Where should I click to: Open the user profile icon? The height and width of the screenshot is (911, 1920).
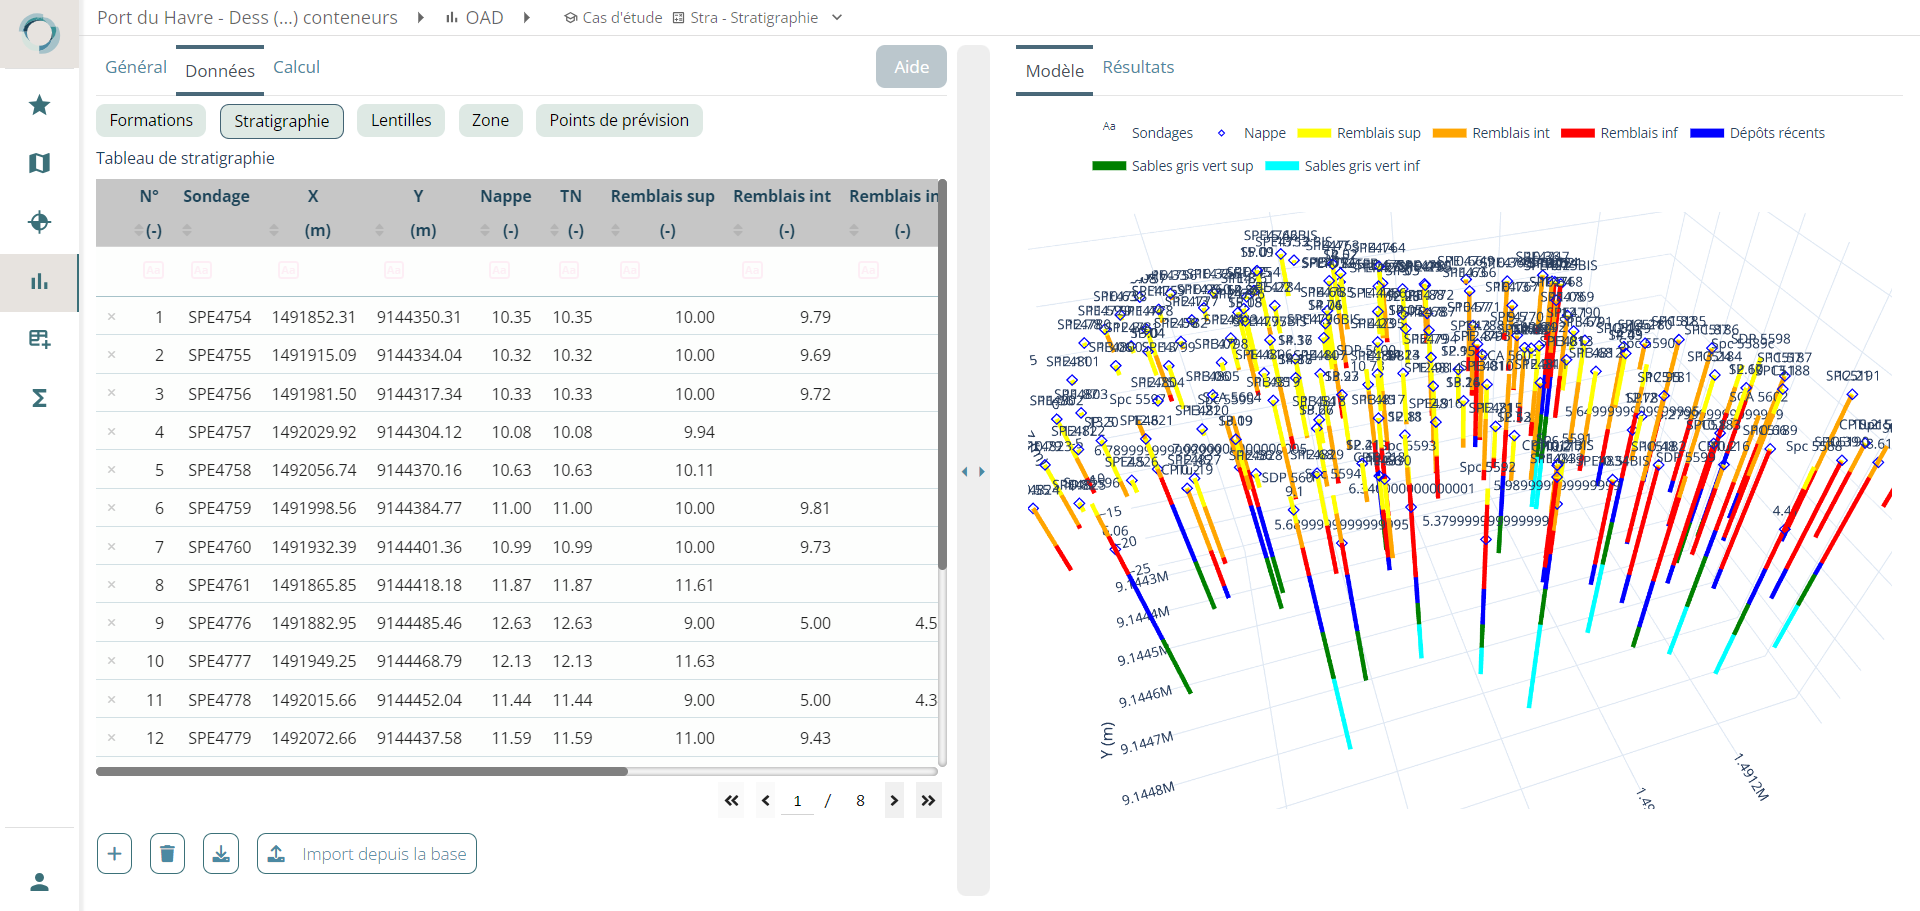pyautogui.click(x=39, y=882)
